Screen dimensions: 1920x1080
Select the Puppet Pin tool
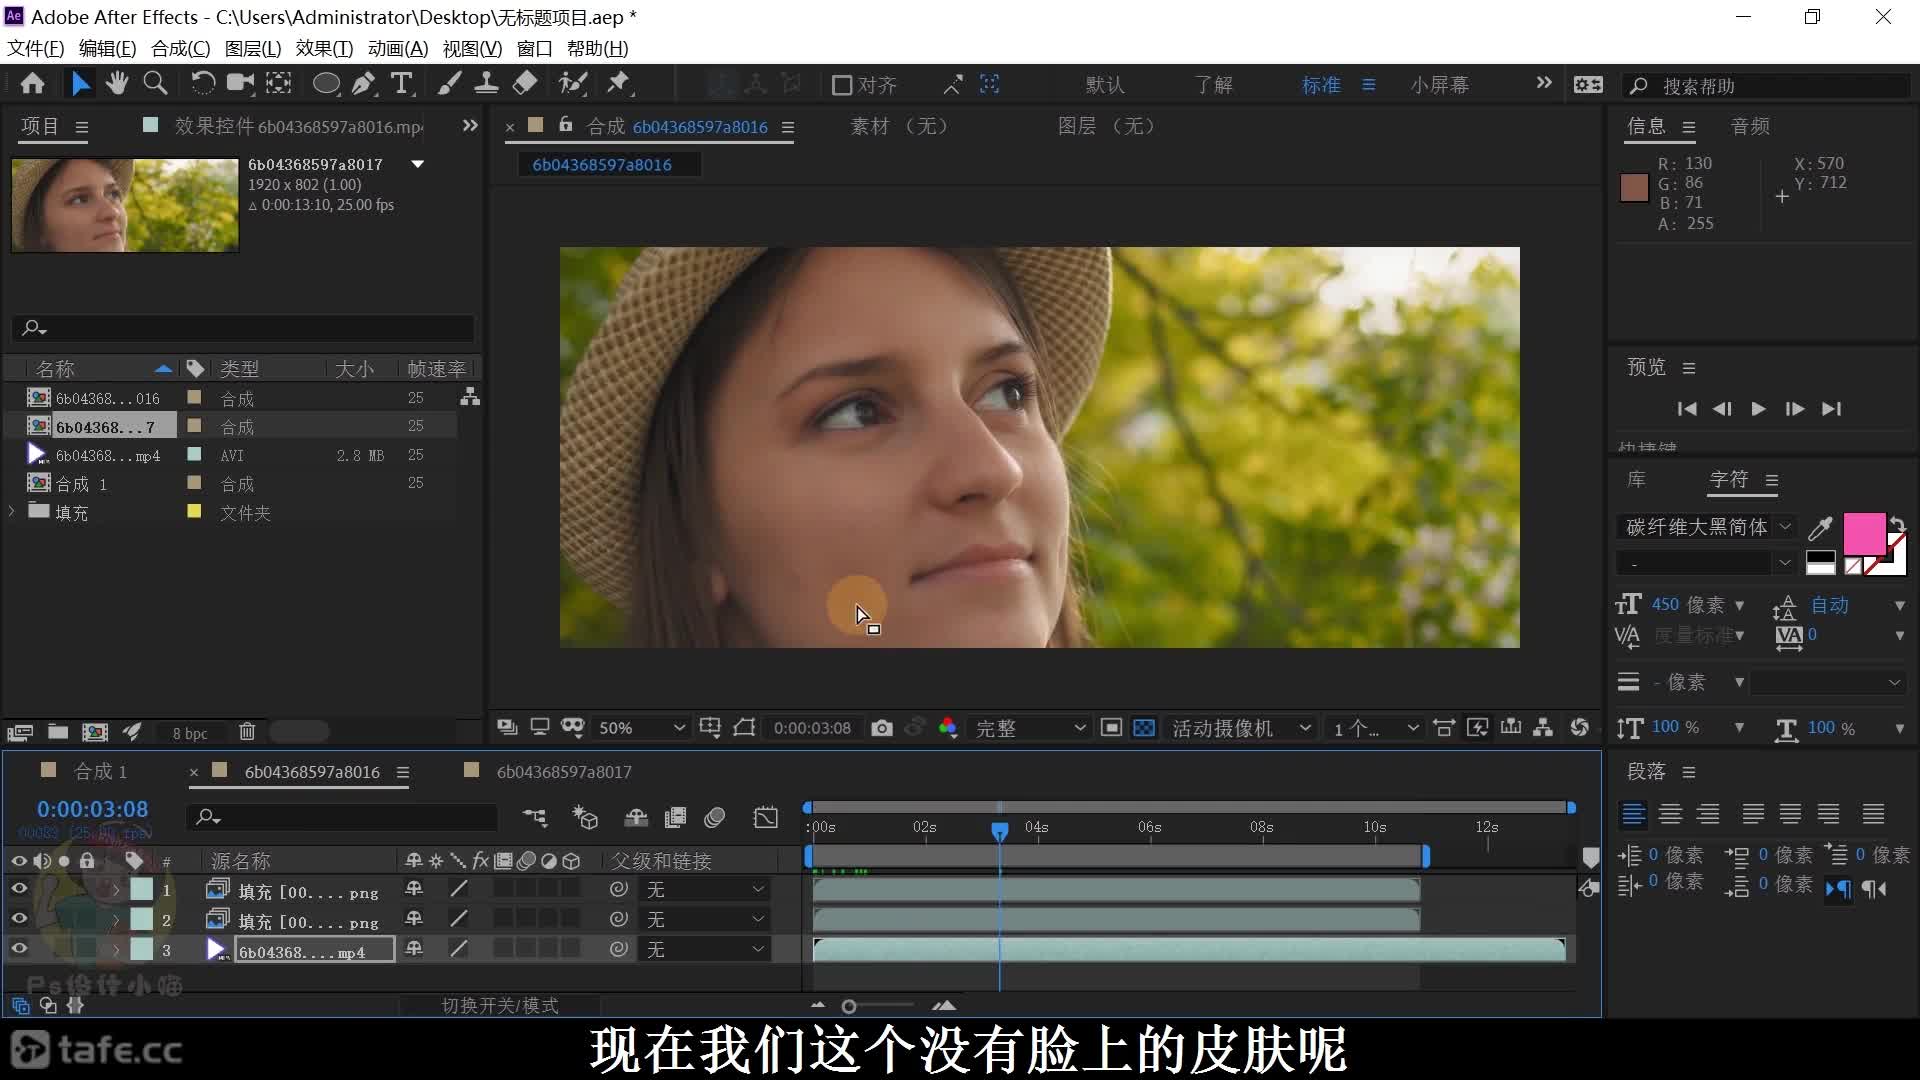click(x=619, y=84)
